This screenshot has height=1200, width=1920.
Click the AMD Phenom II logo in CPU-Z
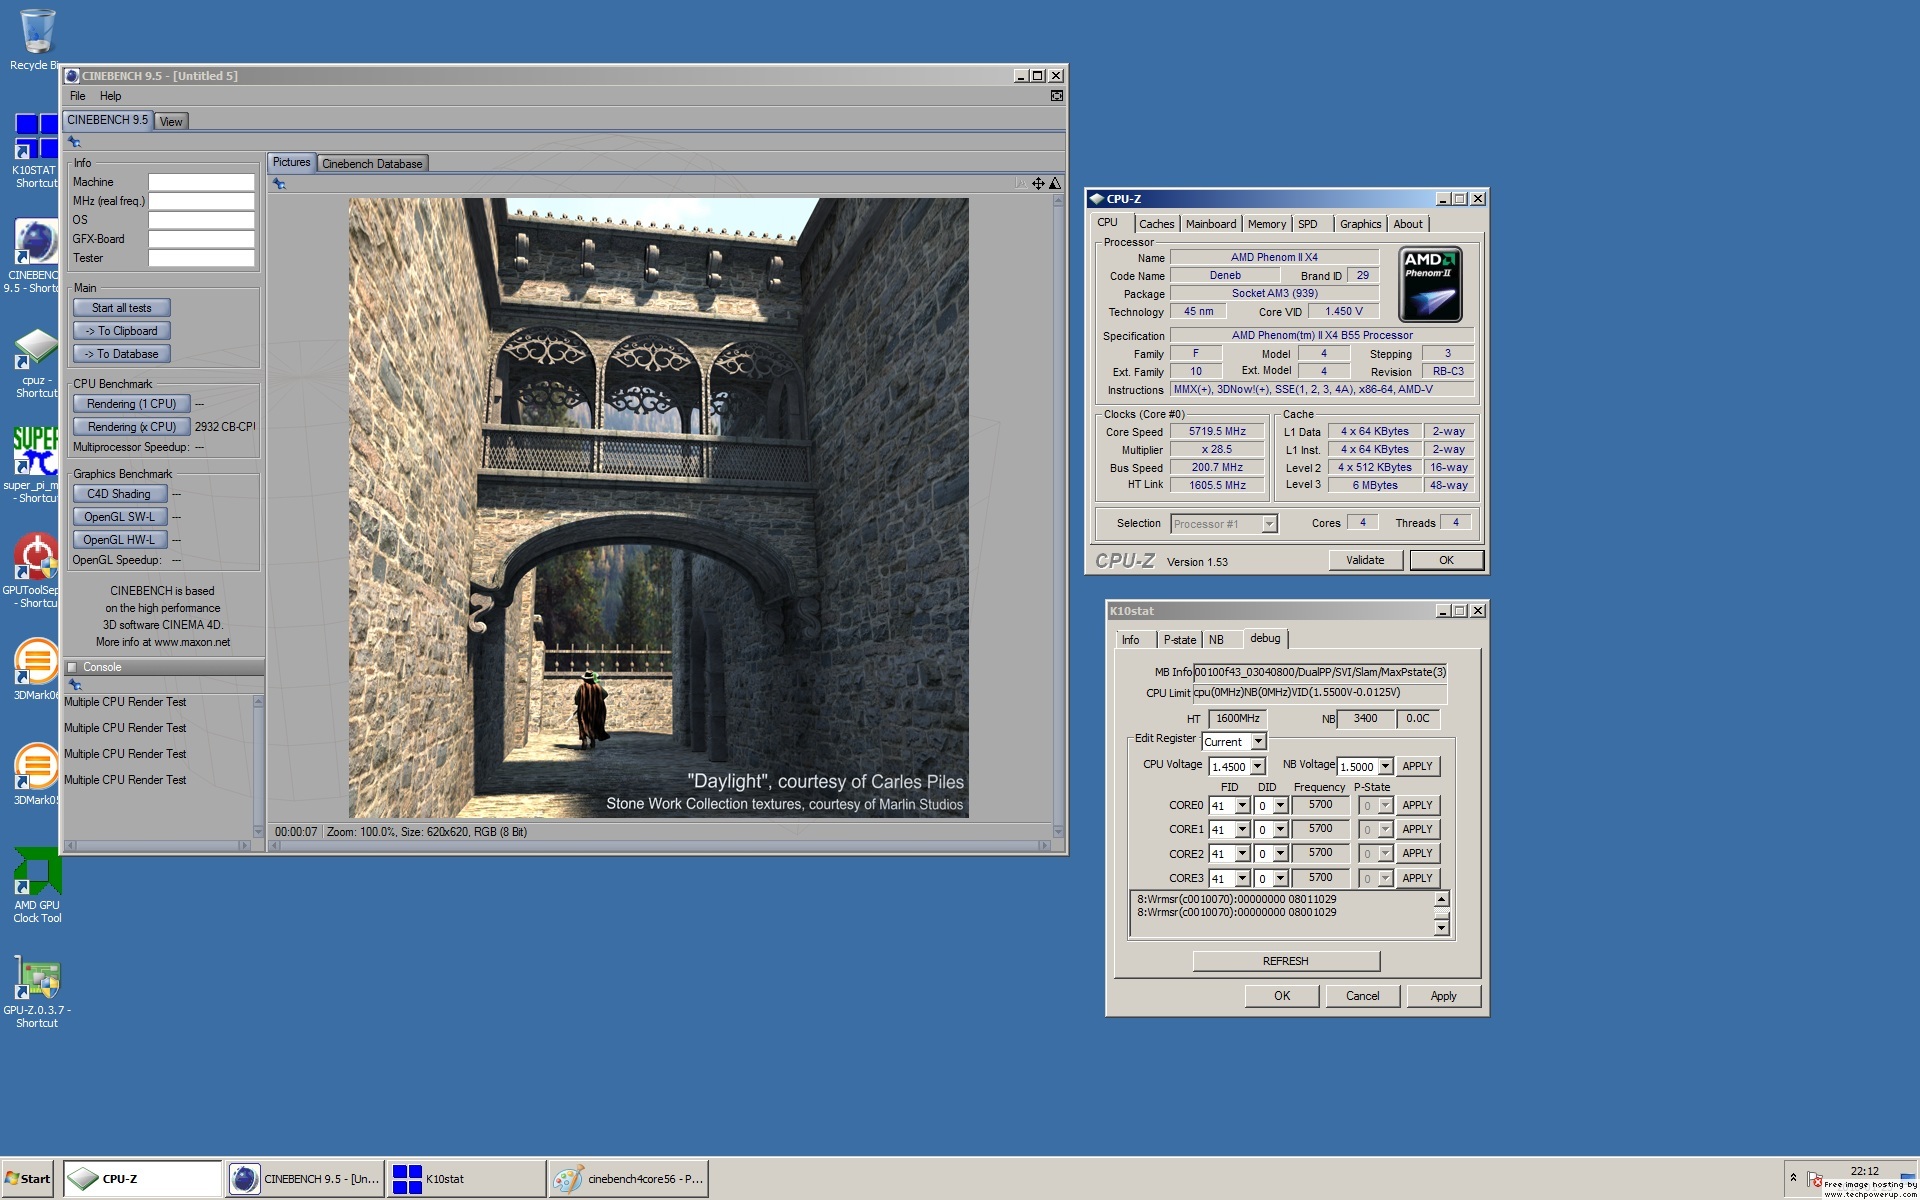[x=1430, y=285]
